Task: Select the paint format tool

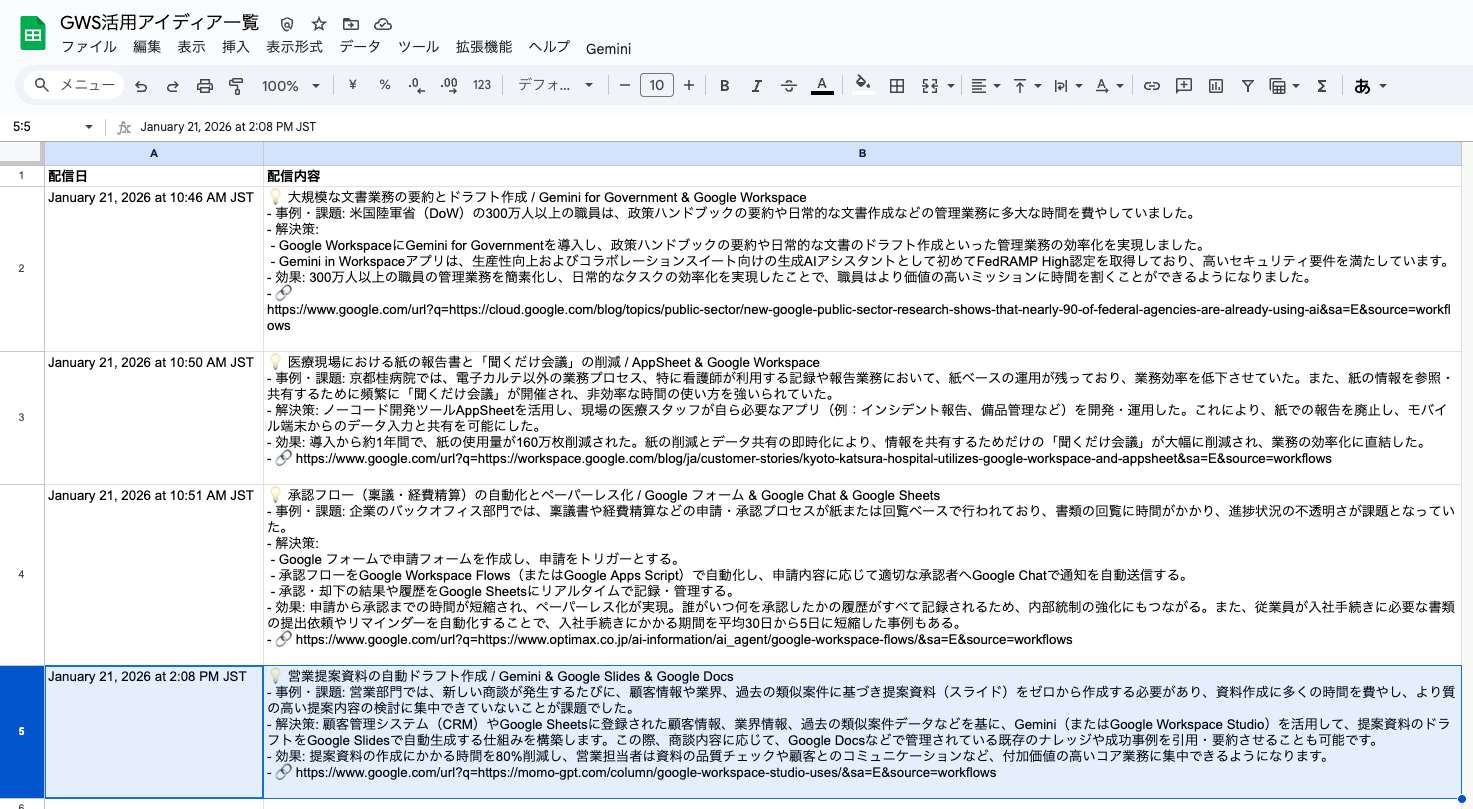Action: (237, 86)
